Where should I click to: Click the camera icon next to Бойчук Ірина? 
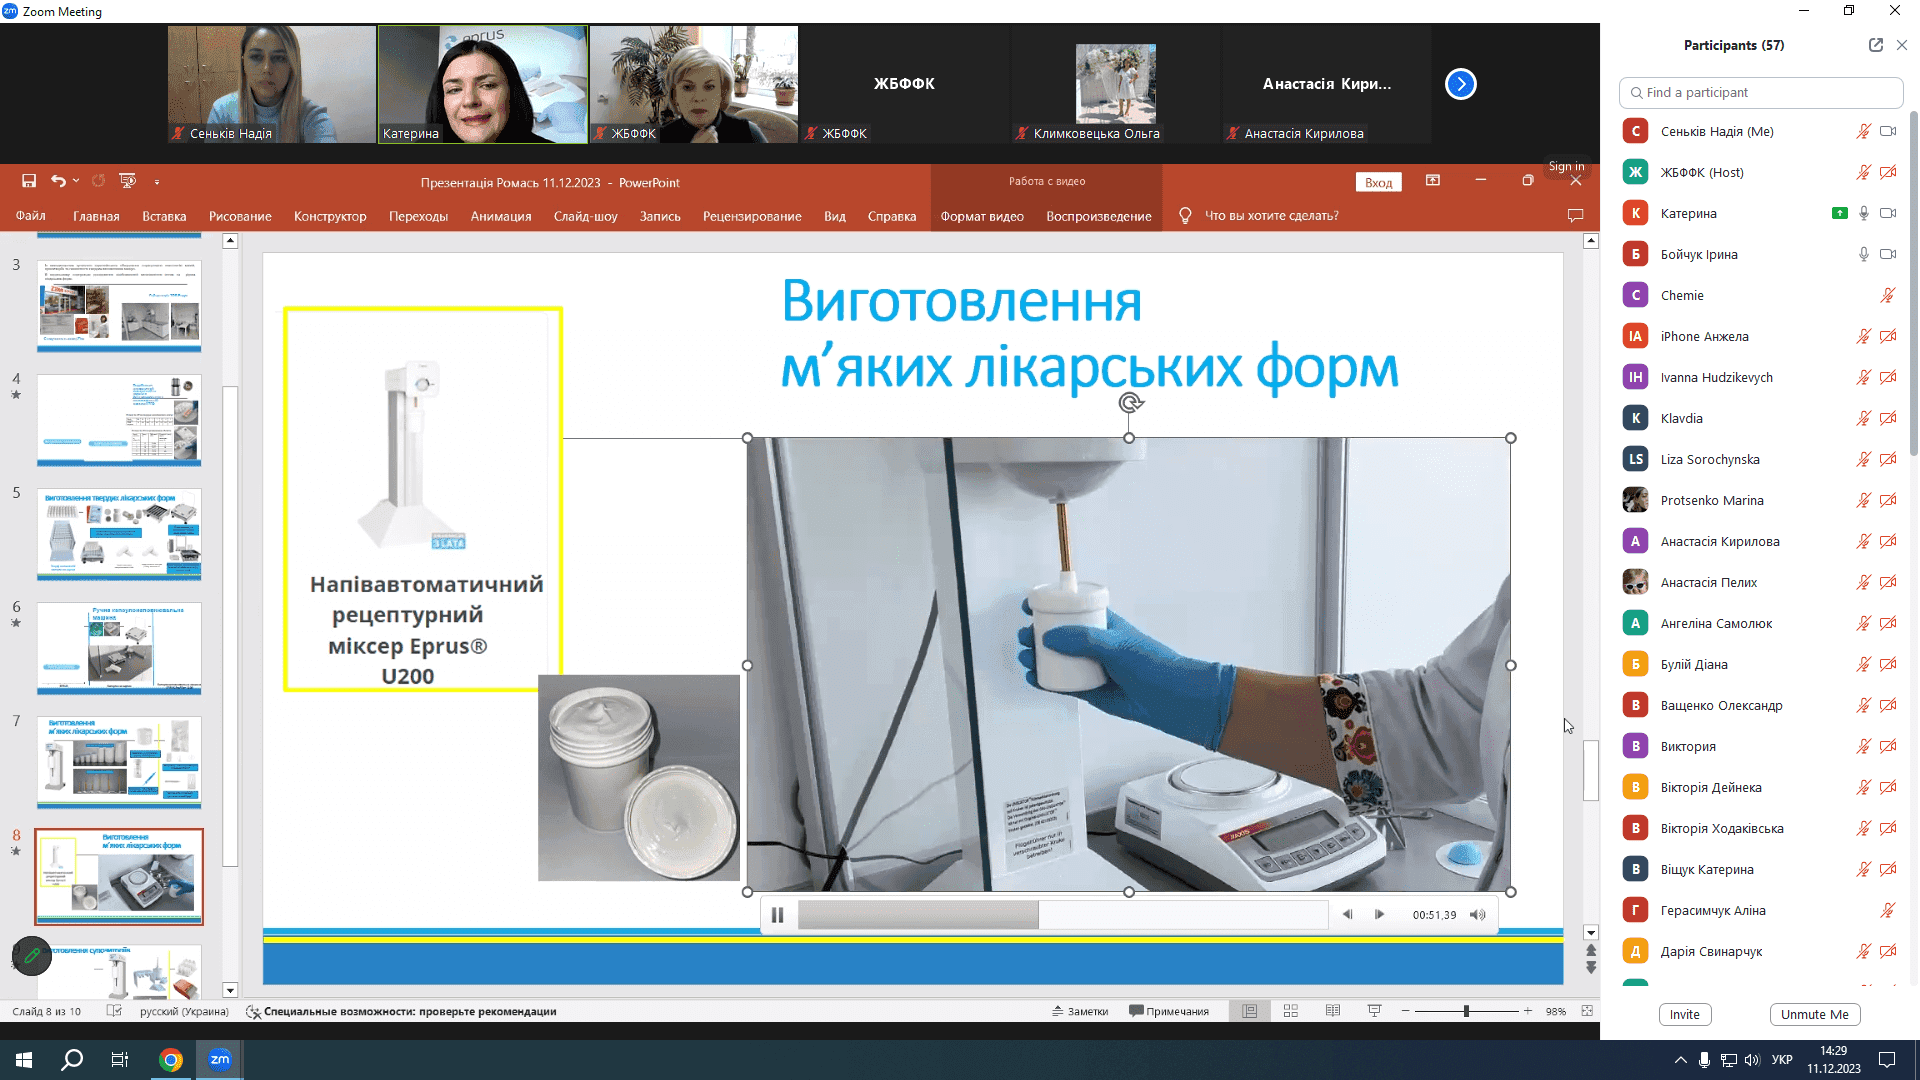pyautogui.click(x=1888, y=255)
